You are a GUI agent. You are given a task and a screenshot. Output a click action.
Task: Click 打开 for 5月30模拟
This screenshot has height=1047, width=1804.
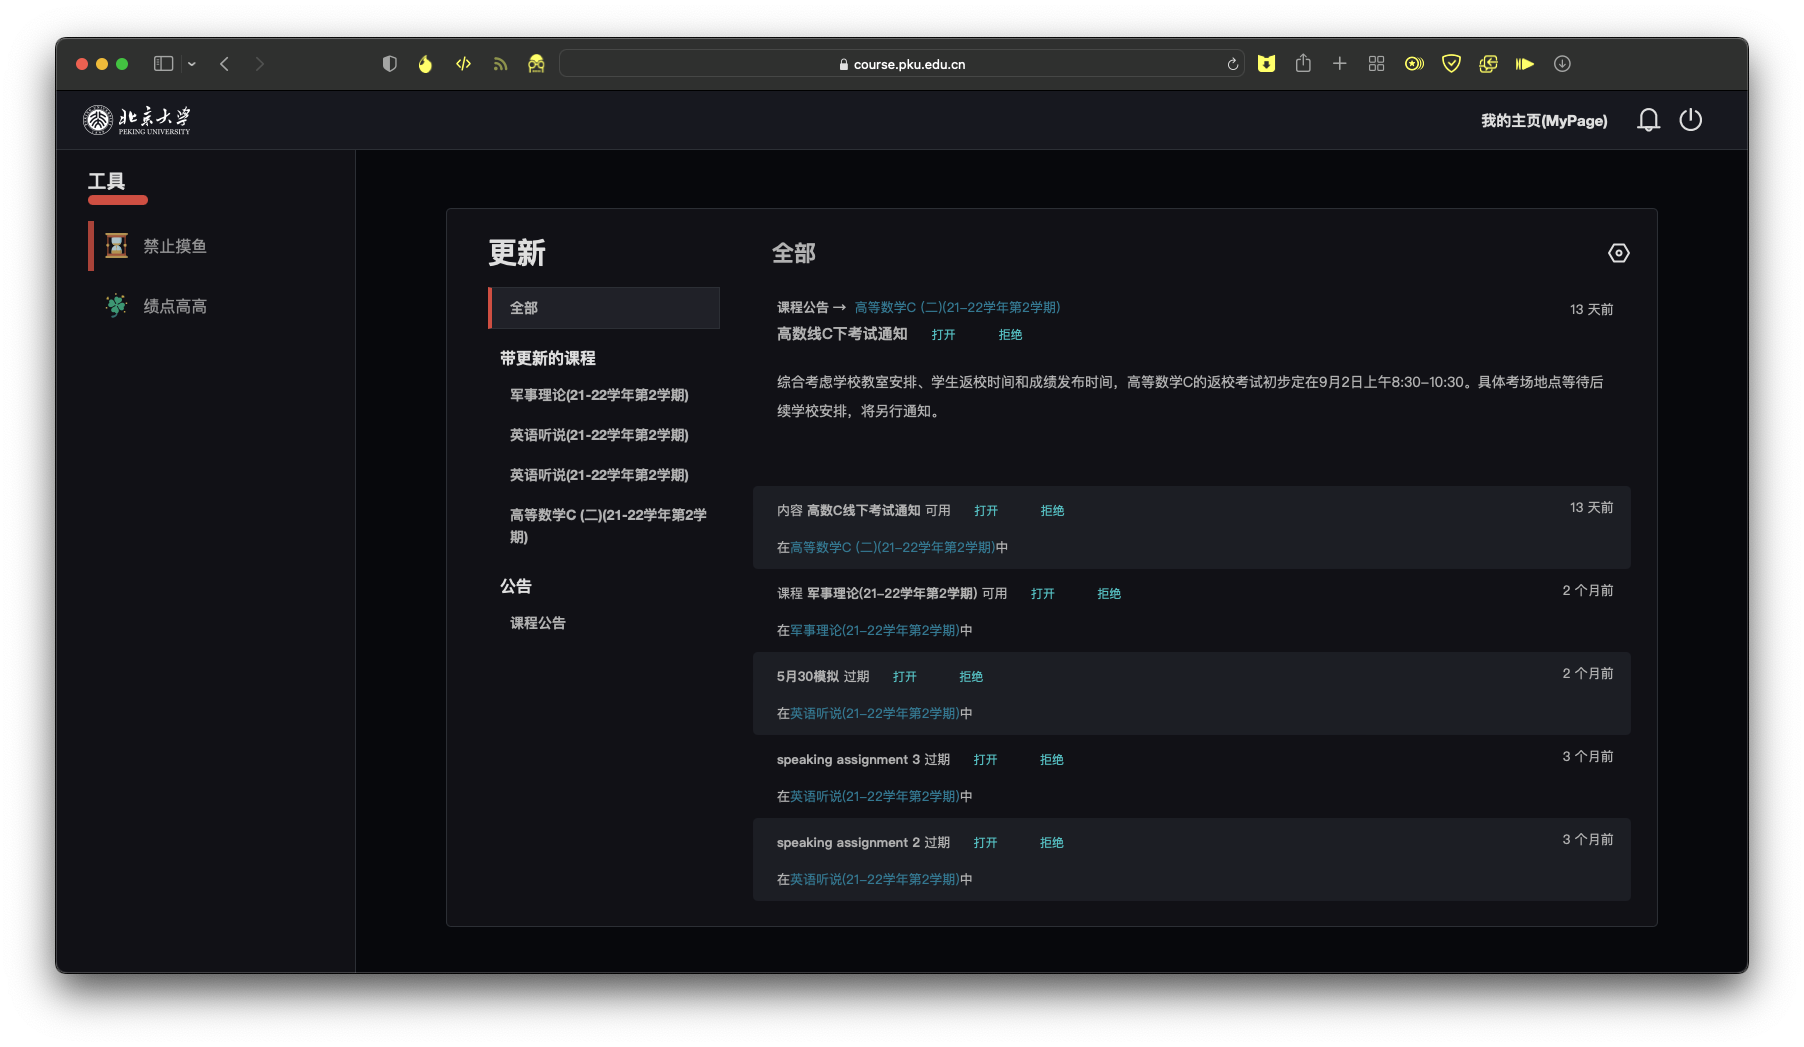[x=905, y=677]
